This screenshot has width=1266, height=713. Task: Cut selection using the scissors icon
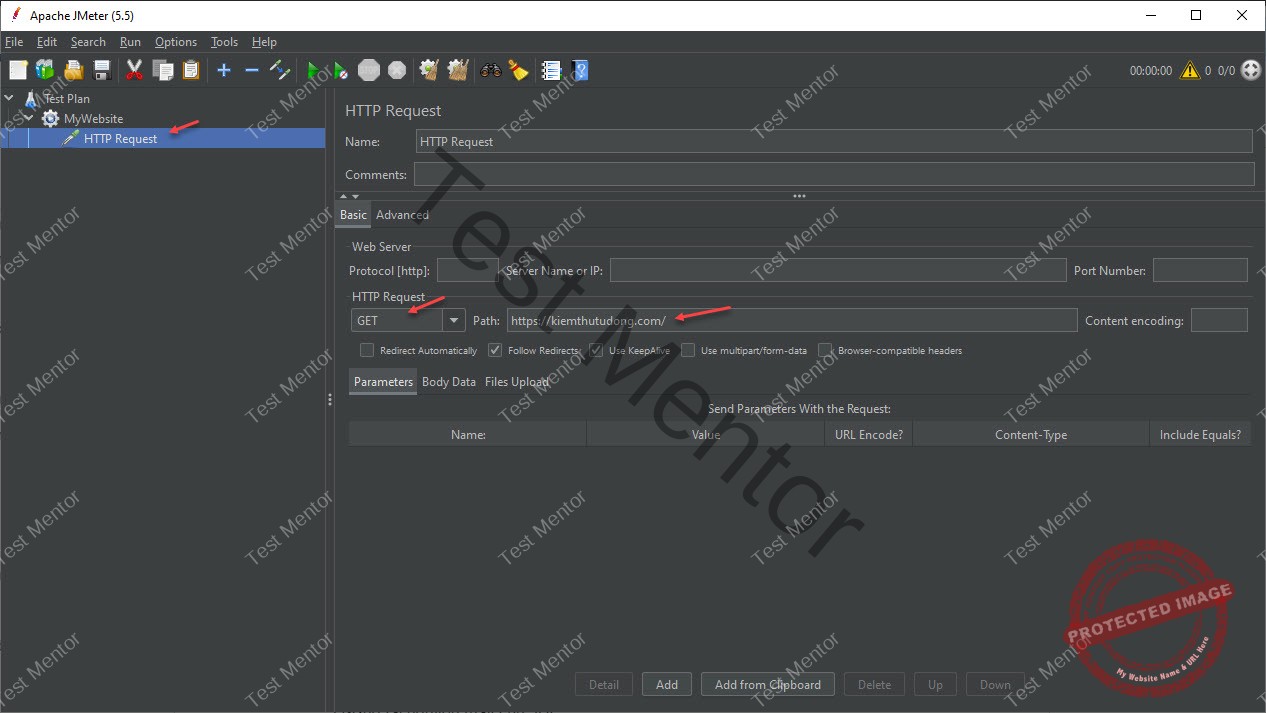[x=134, y=70]
